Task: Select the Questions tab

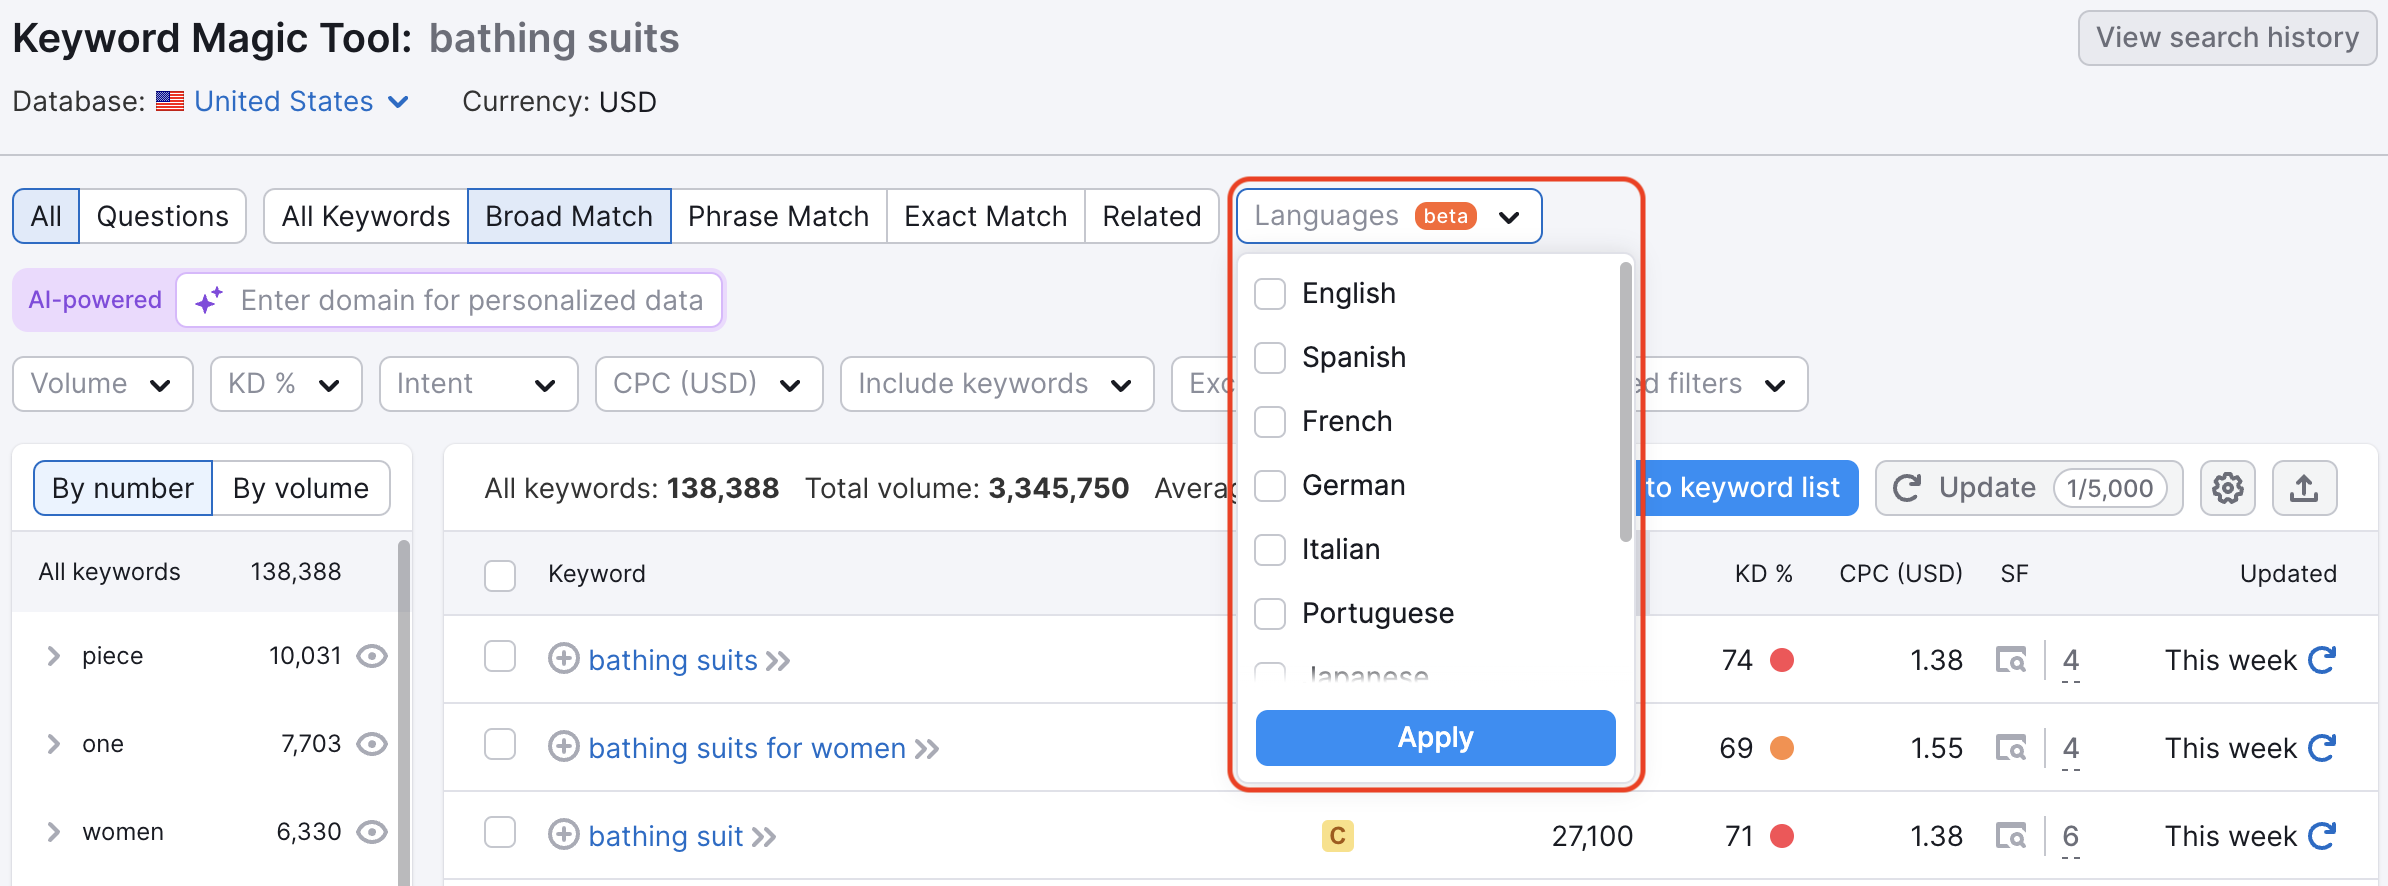Action: point(162,216)
